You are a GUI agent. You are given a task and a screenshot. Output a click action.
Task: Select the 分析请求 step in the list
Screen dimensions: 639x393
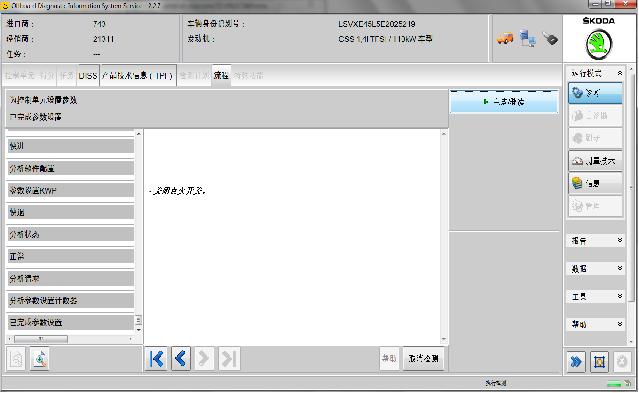[71, 278]
